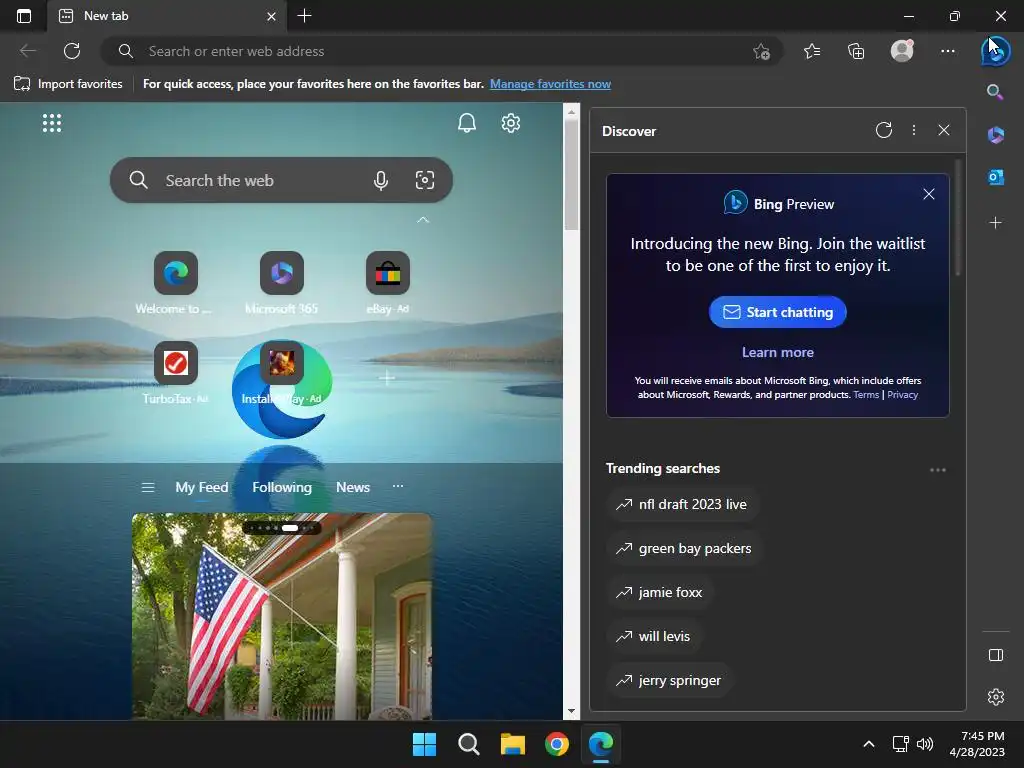The image size is (1024, 768).
Task: Open the Favorites list icon
Action: tap(812, 51)
